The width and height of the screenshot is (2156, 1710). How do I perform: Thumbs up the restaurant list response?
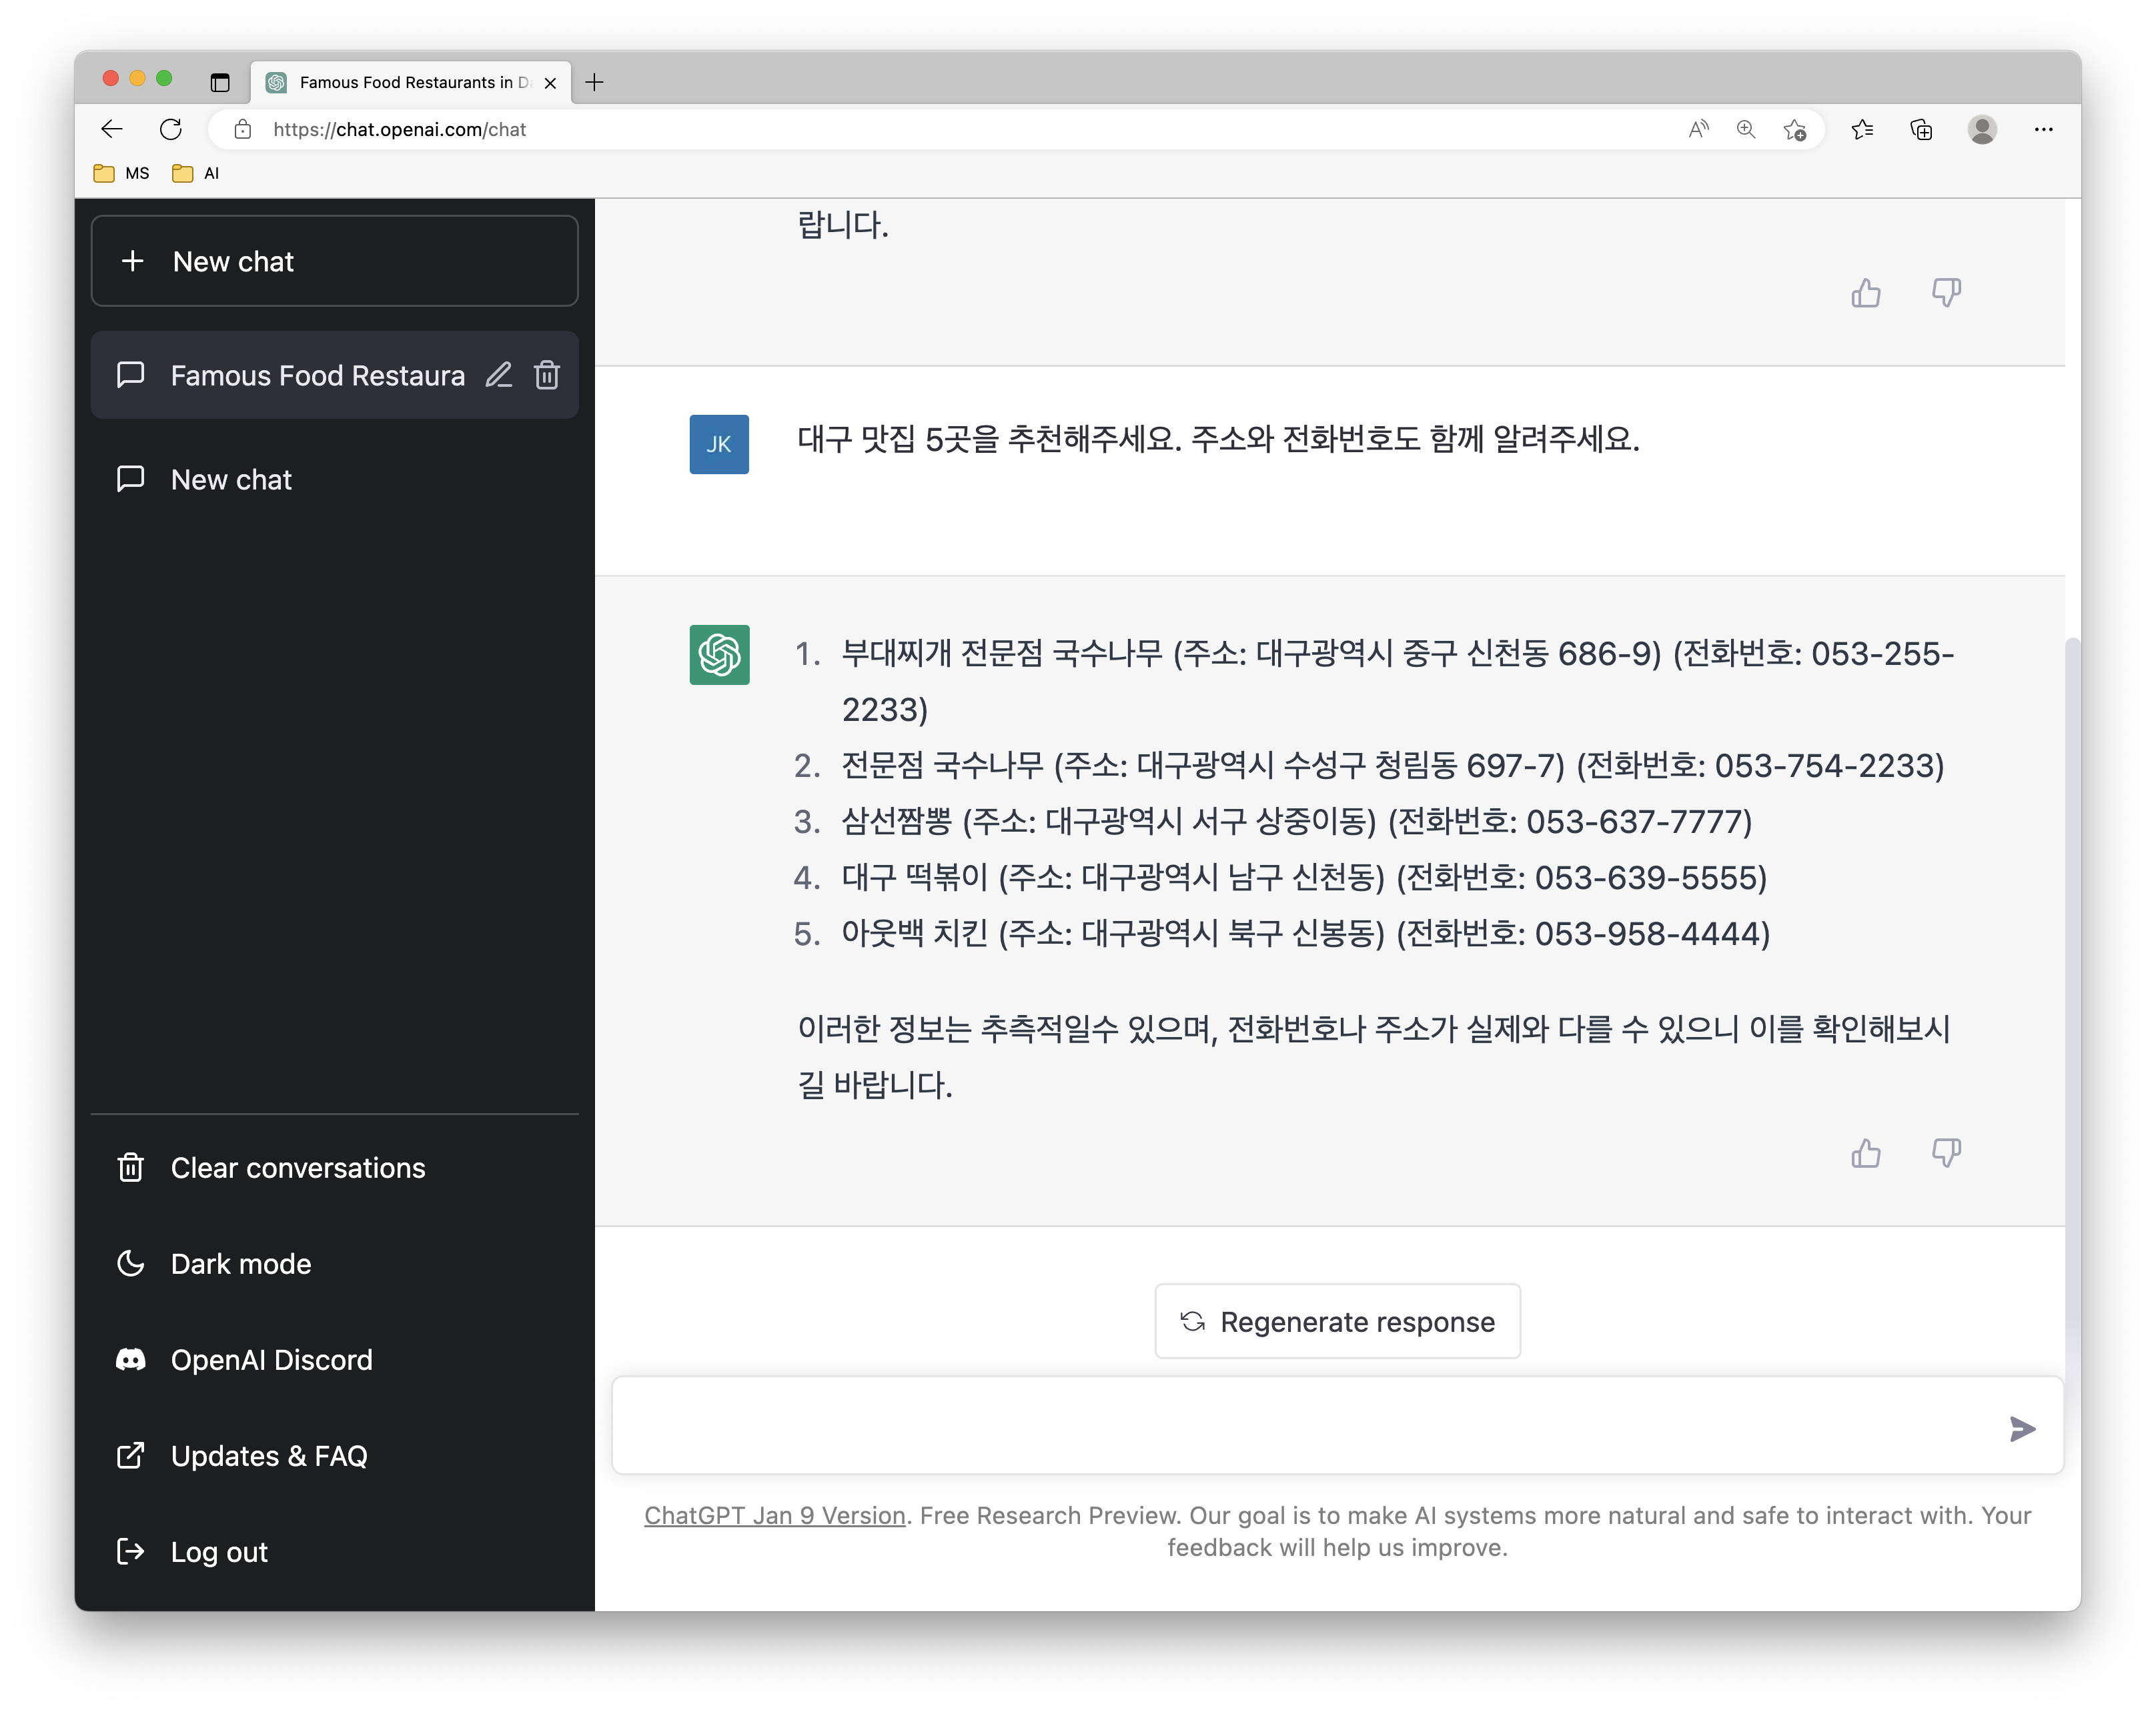click(x=1865, y=1153)
